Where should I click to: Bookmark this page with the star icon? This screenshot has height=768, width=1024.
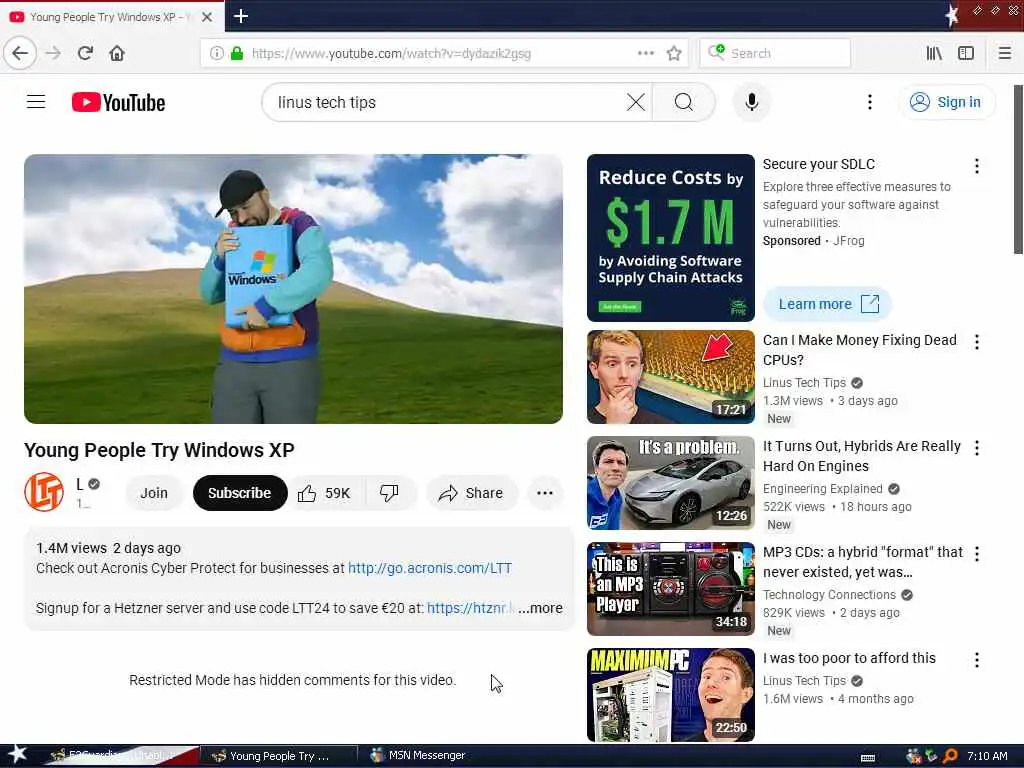pyautogui.click(x=674, y=54)
